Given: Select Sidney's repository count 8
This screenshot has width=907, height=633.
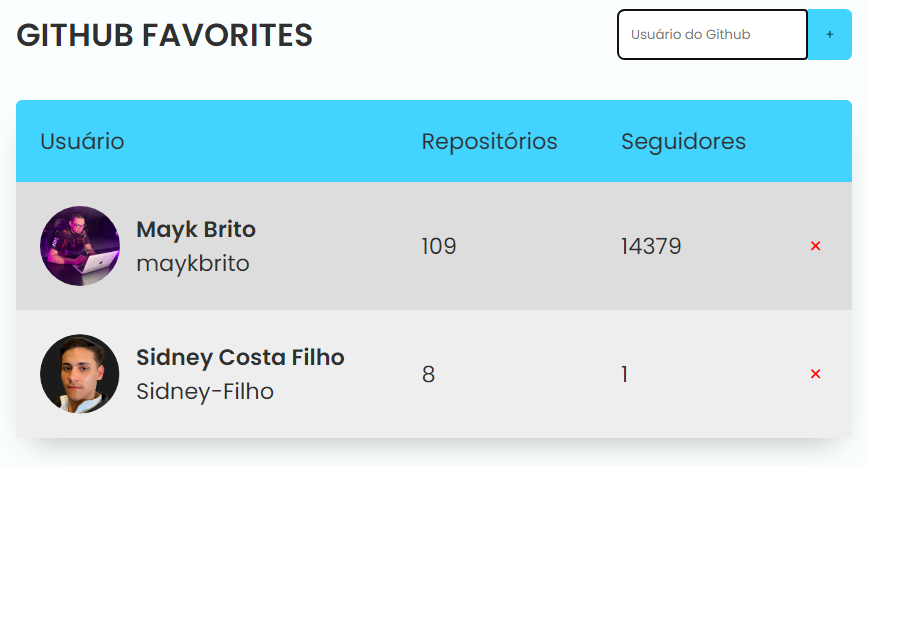Looking at the screenshot, I should (428, 374).
